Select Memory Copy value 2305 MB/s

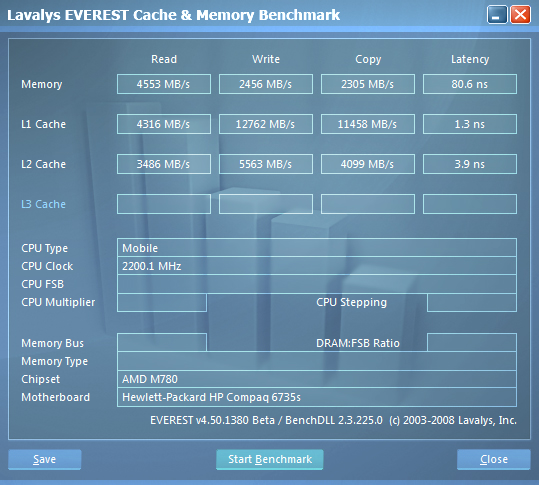(368, 84)
